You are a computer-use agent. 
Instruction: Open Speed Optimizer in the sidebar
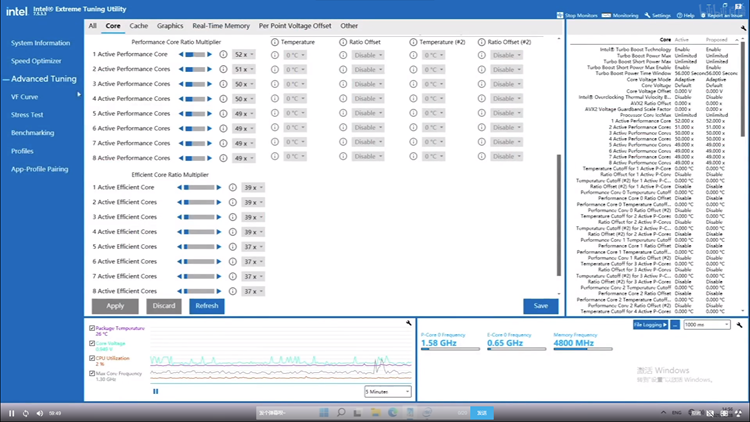pos(36,61)
